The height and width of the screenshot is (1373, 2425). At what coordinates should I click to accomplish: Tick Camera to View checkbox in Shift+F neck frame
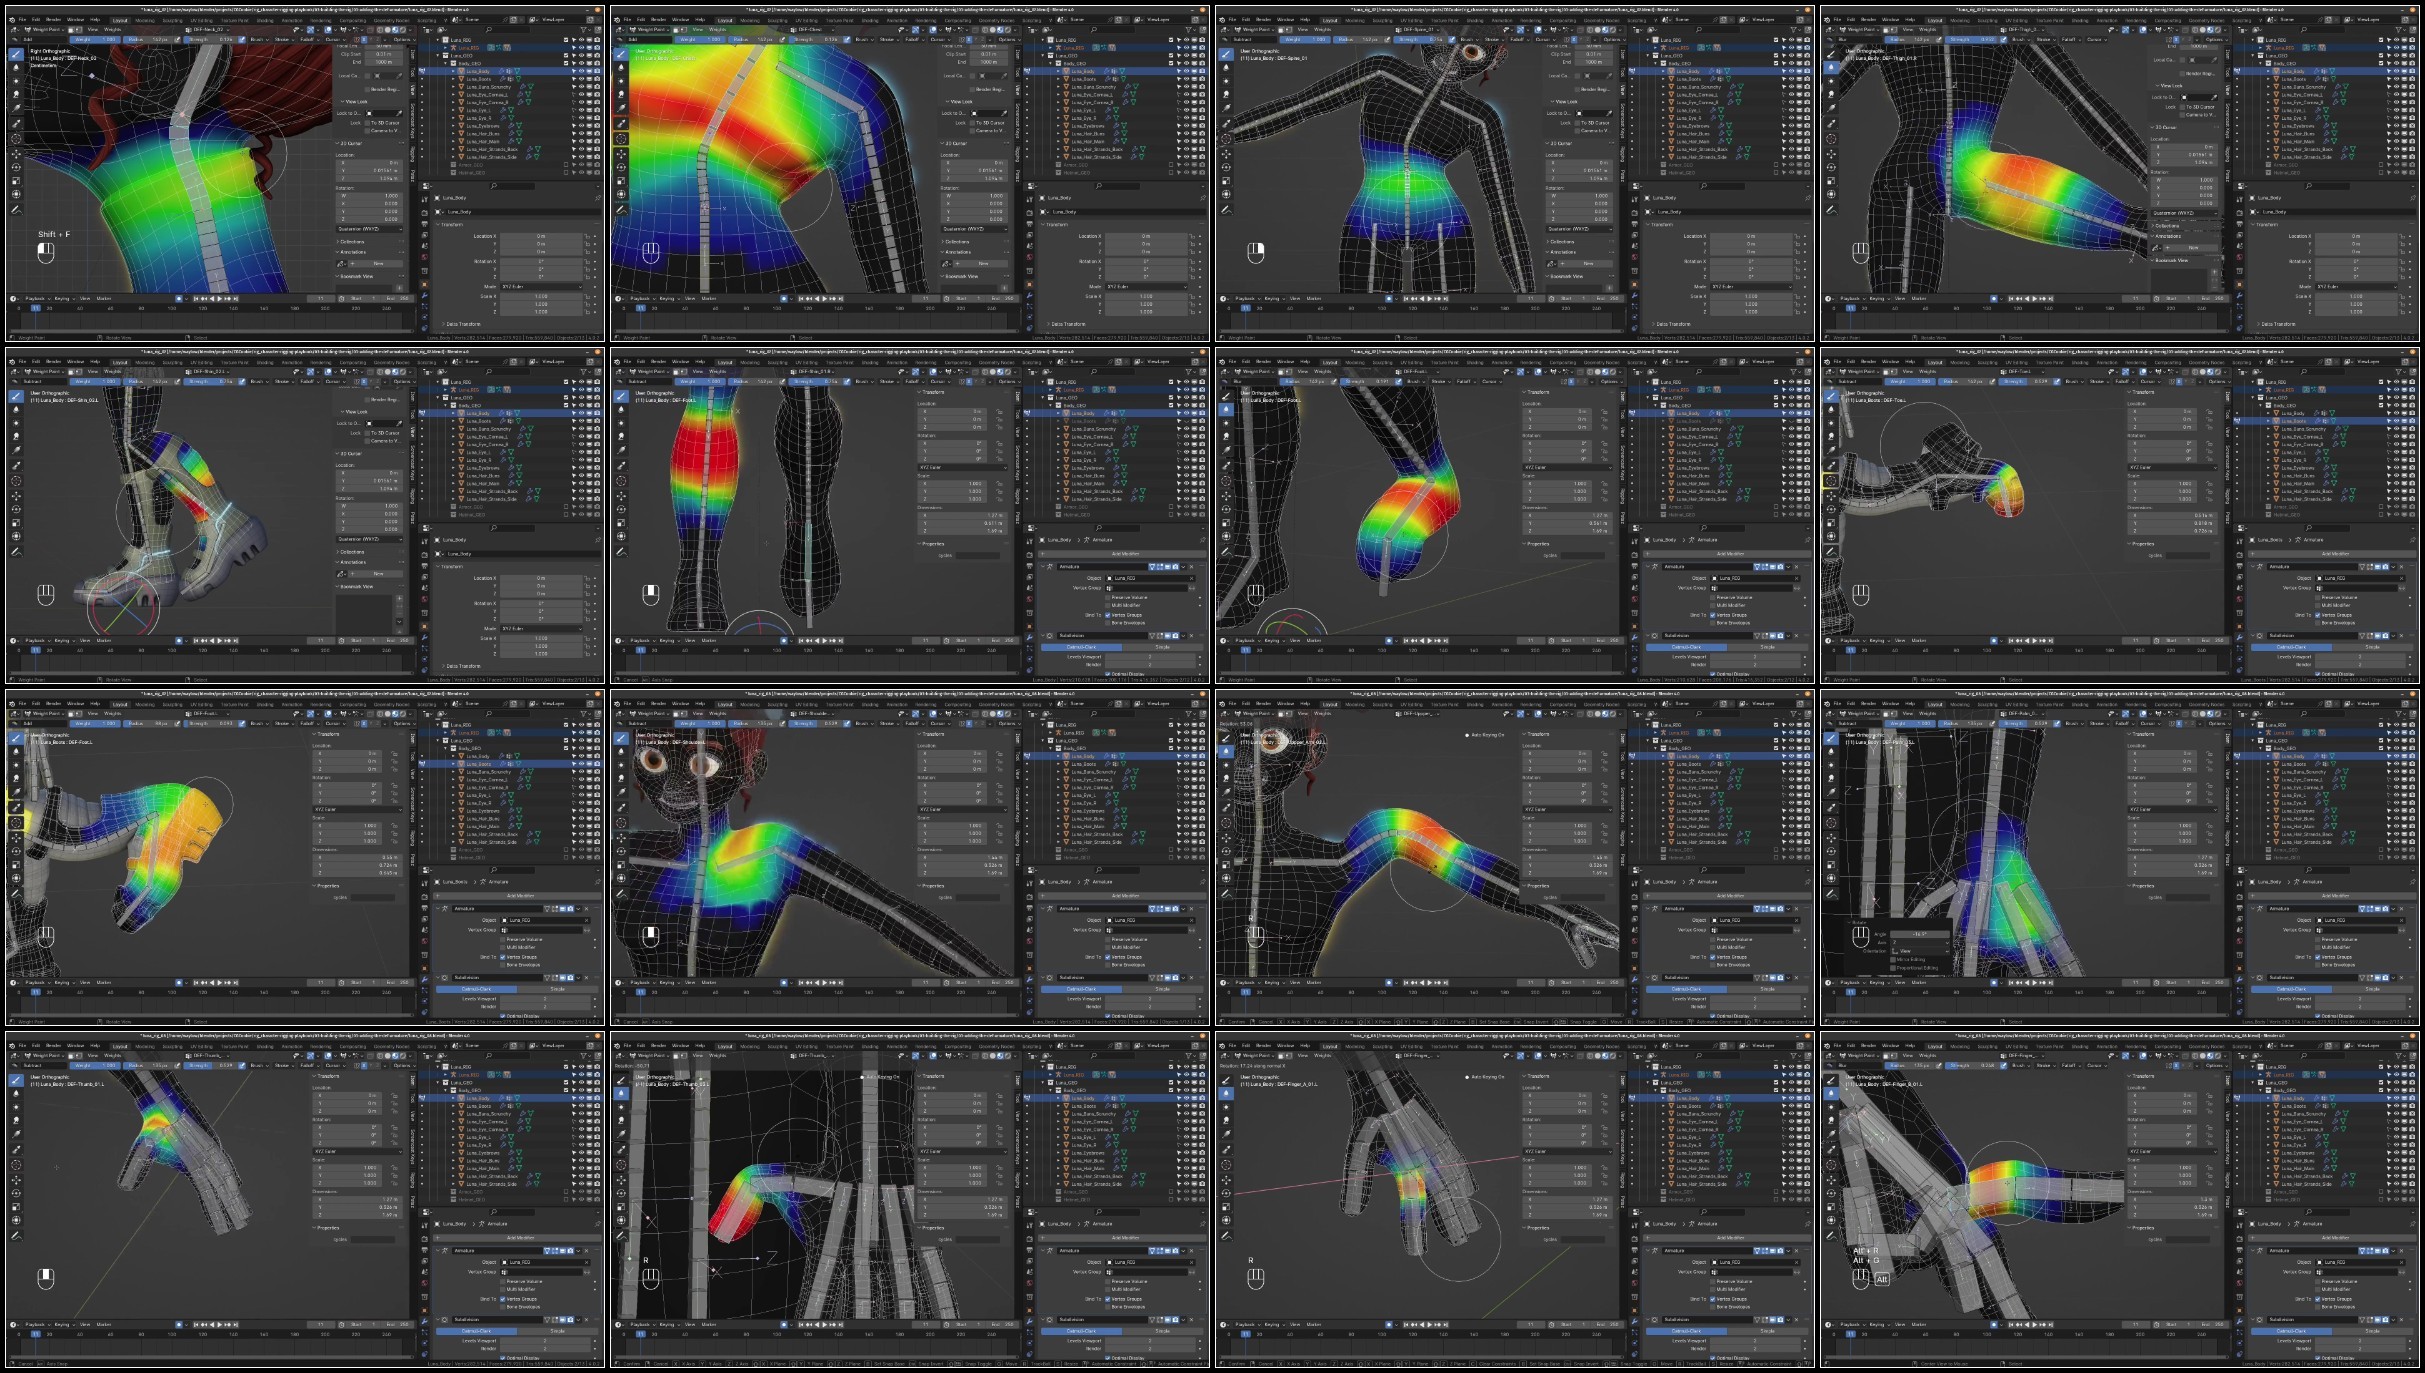[x=369, y=131]
